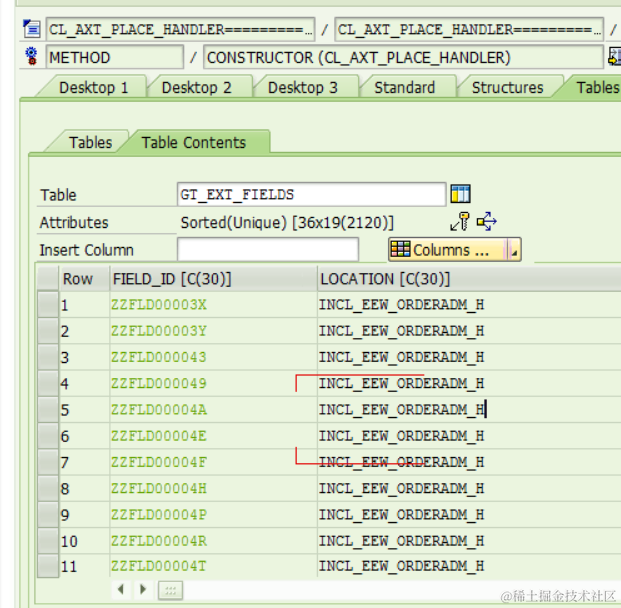
Task: Switch to the Desktop 1 tab
Action: pos(94,88)
